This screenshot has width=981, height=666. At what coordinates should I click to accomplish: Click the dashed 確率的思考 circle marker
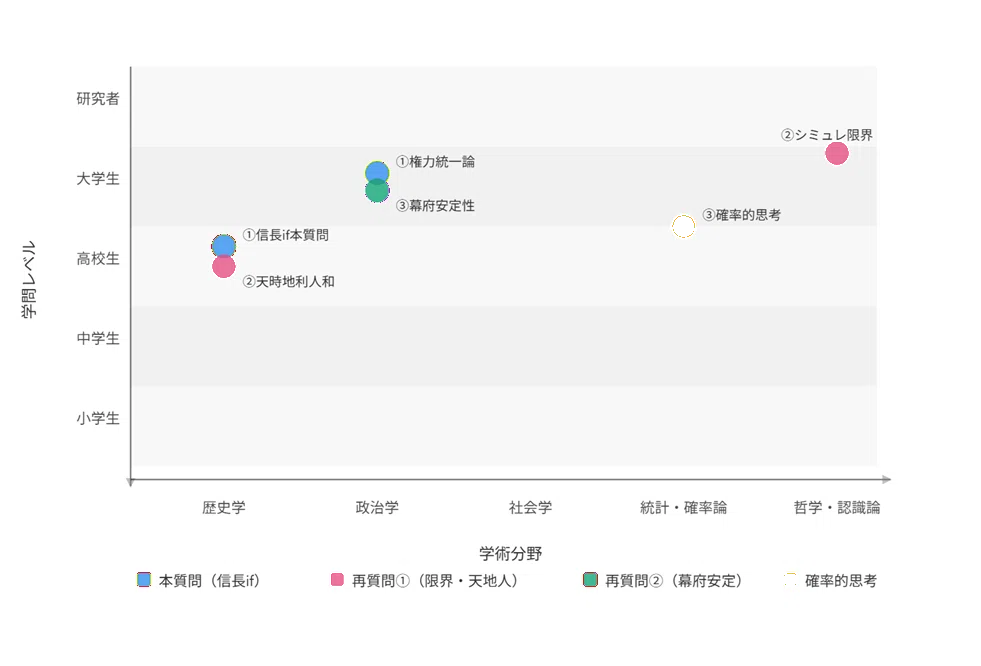point(683,226)
